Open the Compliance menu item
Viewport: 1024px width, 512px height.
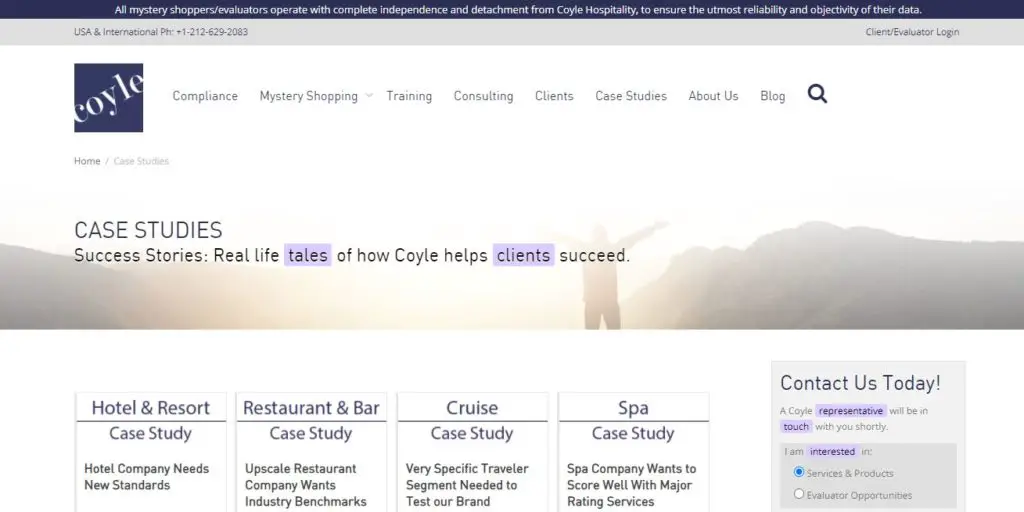pyautogui.click(x=205, y=96)
